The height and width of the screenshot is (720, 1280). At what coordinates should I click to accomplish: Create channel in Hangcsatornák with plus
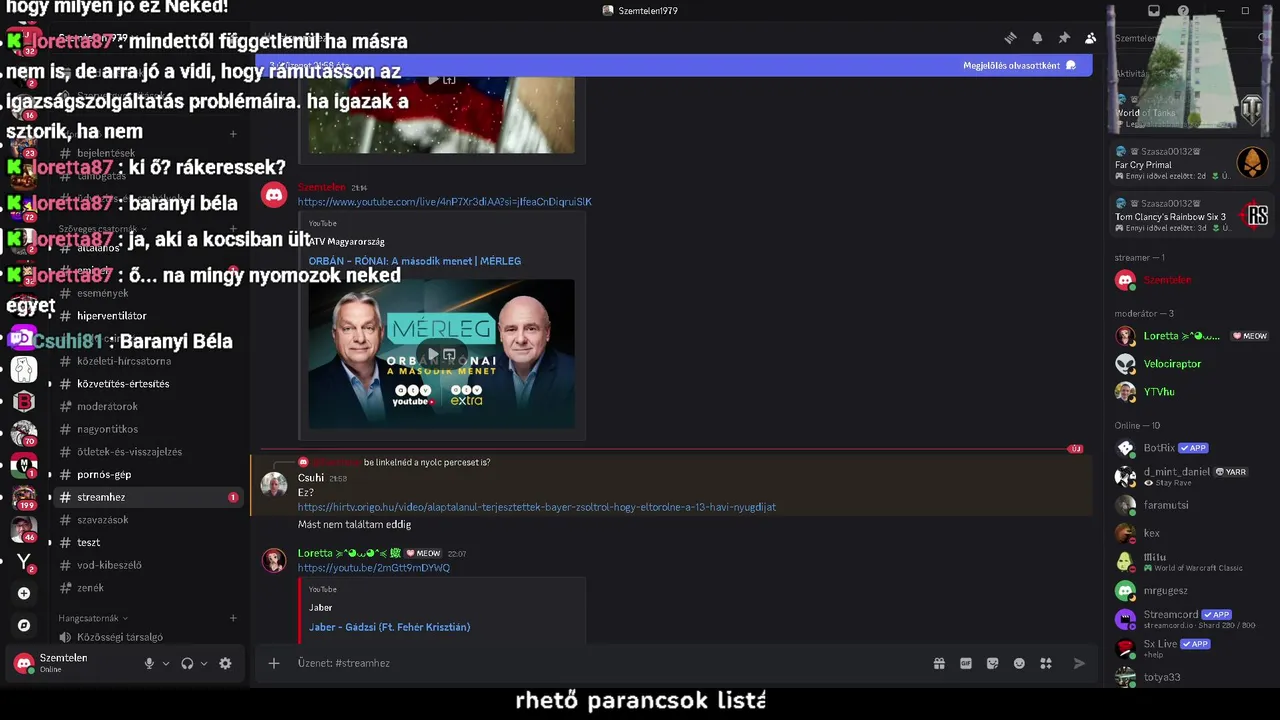click(x=233, y=618)
